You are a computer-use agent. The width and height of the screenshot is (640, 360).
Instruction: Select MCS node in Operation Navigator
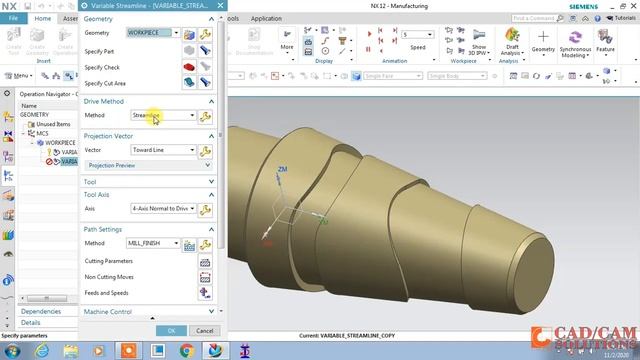point(42,133)
